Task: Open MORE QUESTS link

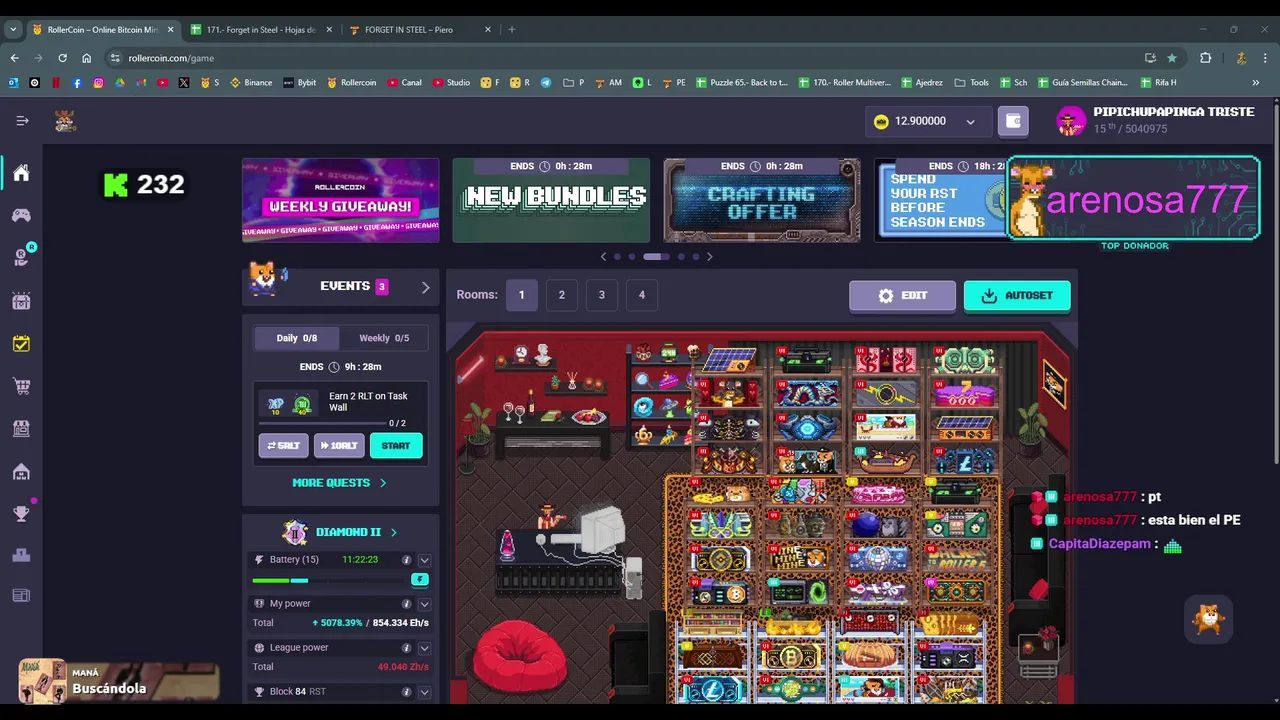Action: pyautogui.click(x=339, y=483)
